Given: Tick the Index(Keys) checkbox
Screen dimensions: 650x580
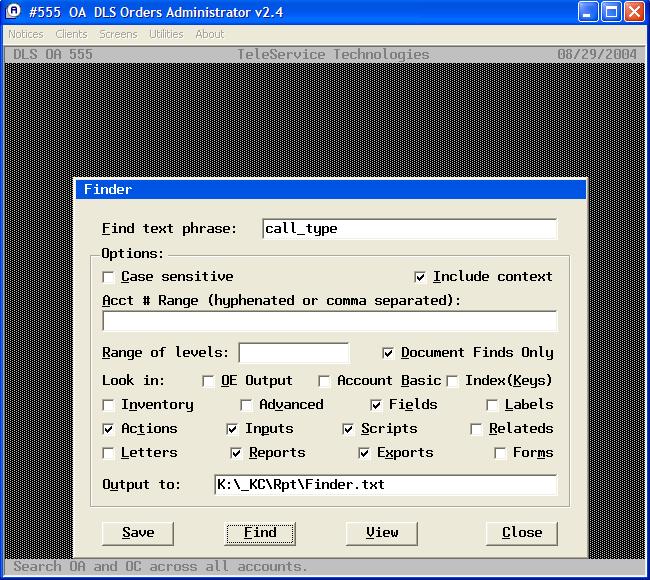Looking at the screenshot, I should point(452,381).
